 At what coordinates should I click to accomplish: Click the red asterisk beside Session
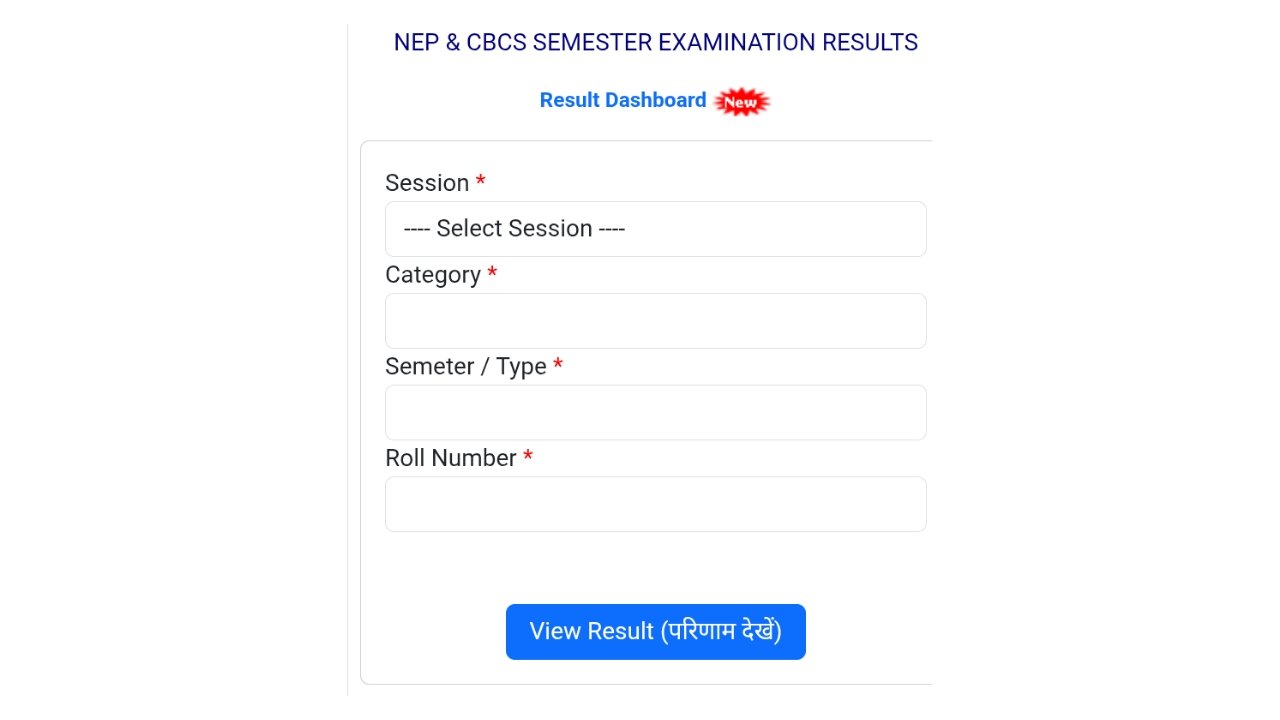(481, 182)
